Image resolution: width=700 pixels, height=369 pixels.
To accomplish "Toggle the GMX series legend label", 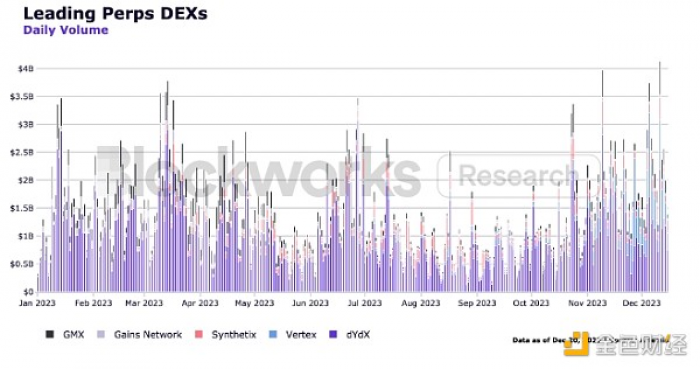I will coord(74,334).
